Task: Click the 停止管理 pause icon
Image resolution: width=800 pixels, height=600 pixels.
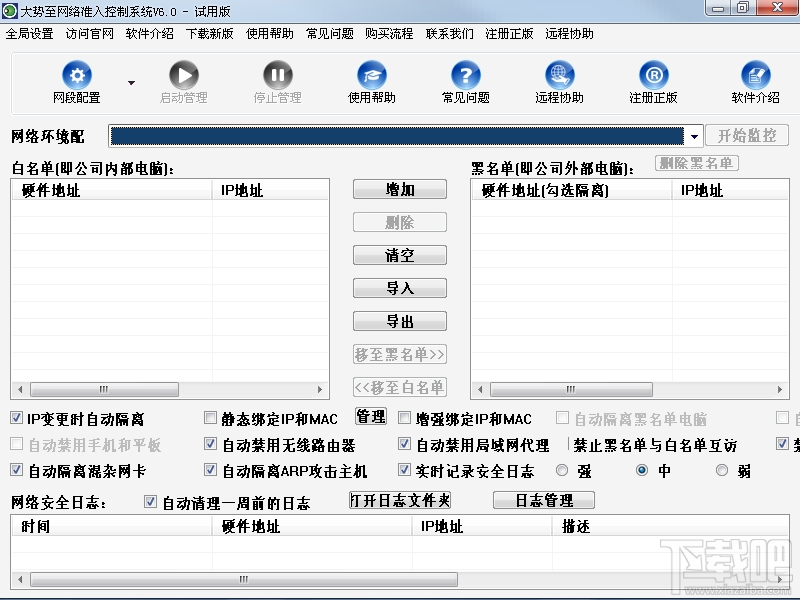Action: 278,75
